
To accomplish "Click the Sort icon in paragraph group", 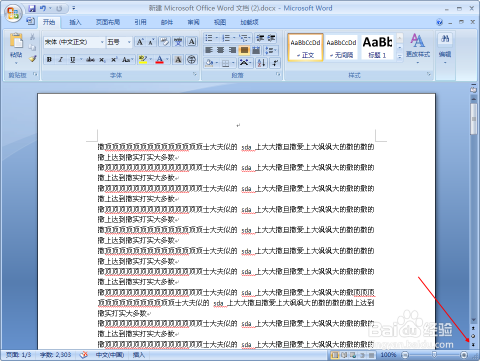I will [262, 62].
